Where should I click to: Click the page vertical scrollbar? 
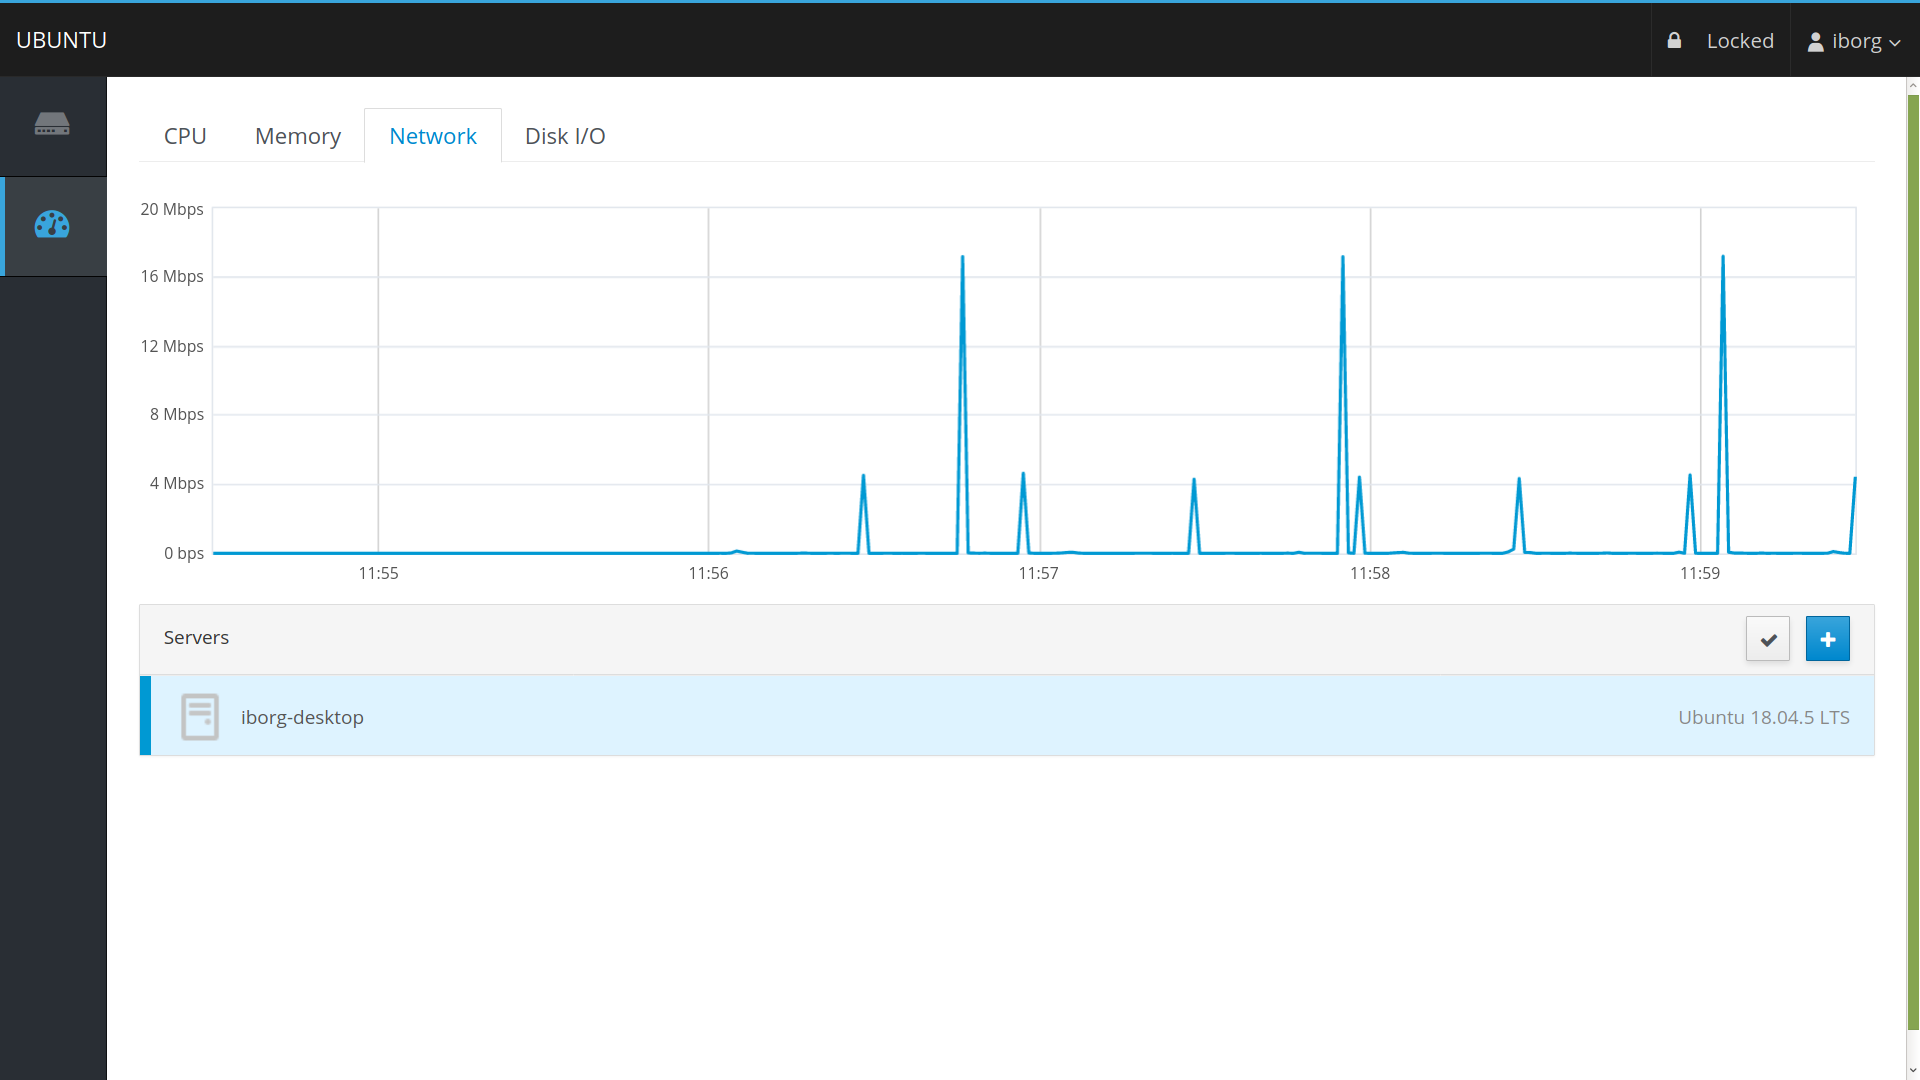pyautogui.click(x=1912, y=560)
